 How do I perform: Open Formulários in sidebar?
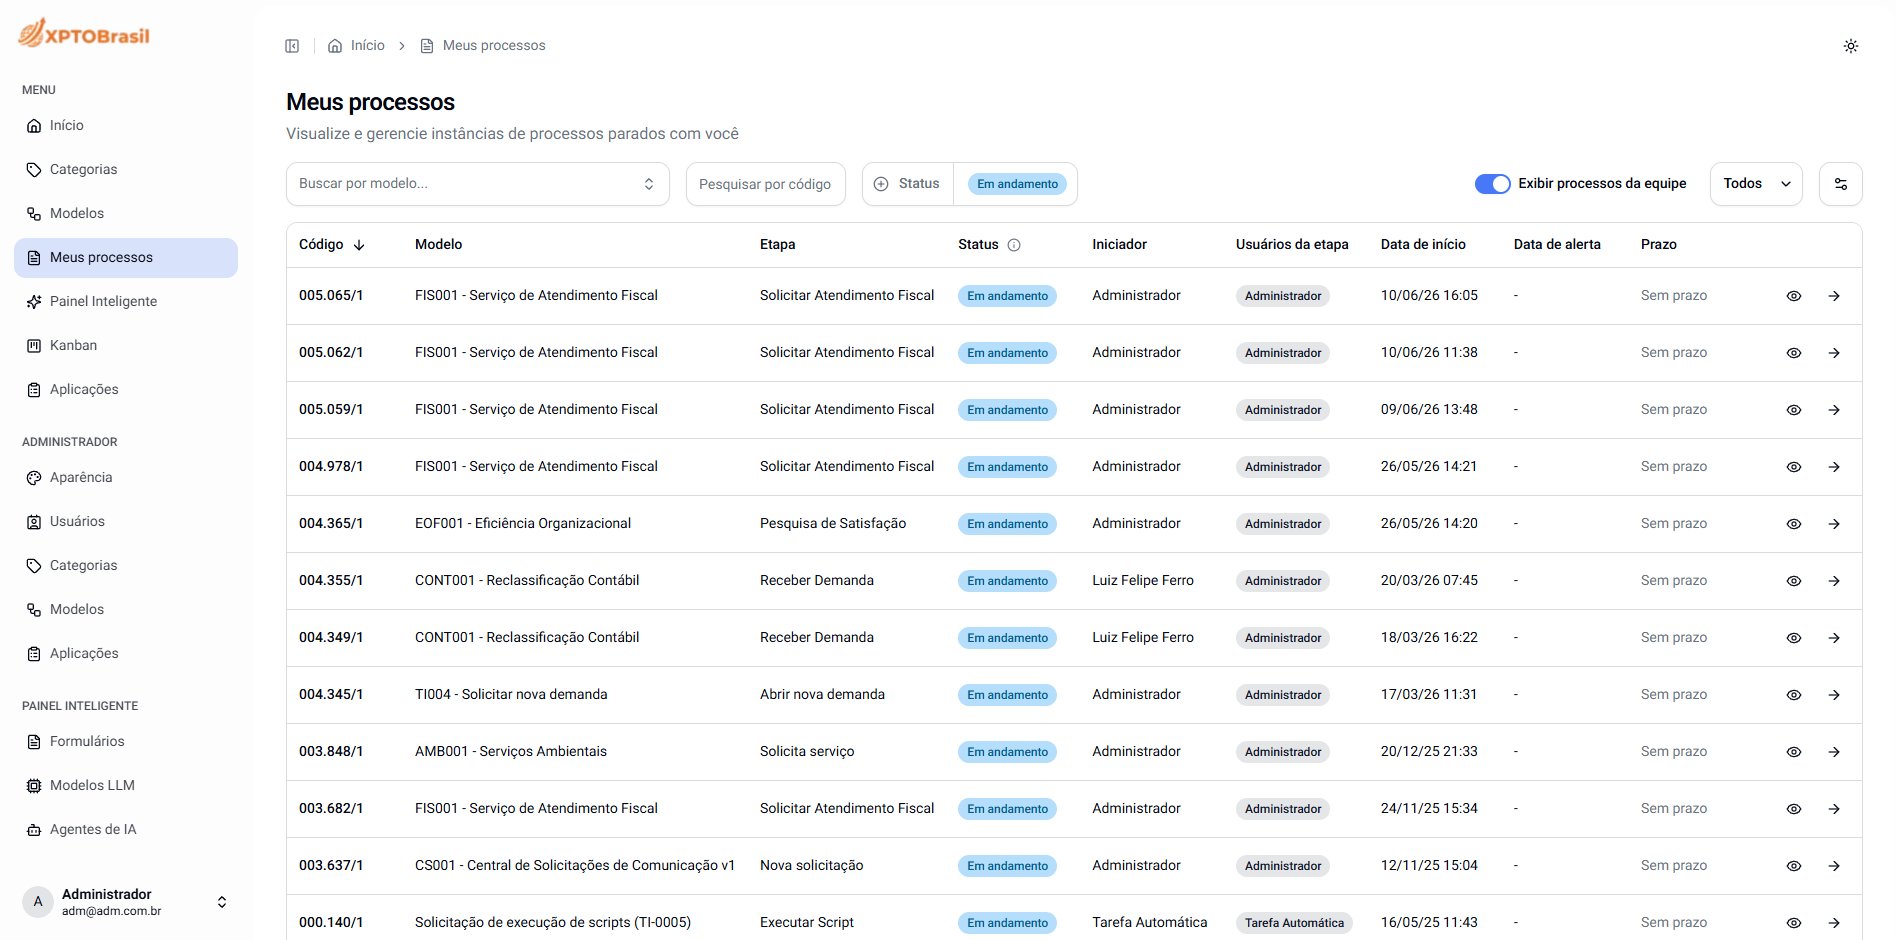point(126,742)
